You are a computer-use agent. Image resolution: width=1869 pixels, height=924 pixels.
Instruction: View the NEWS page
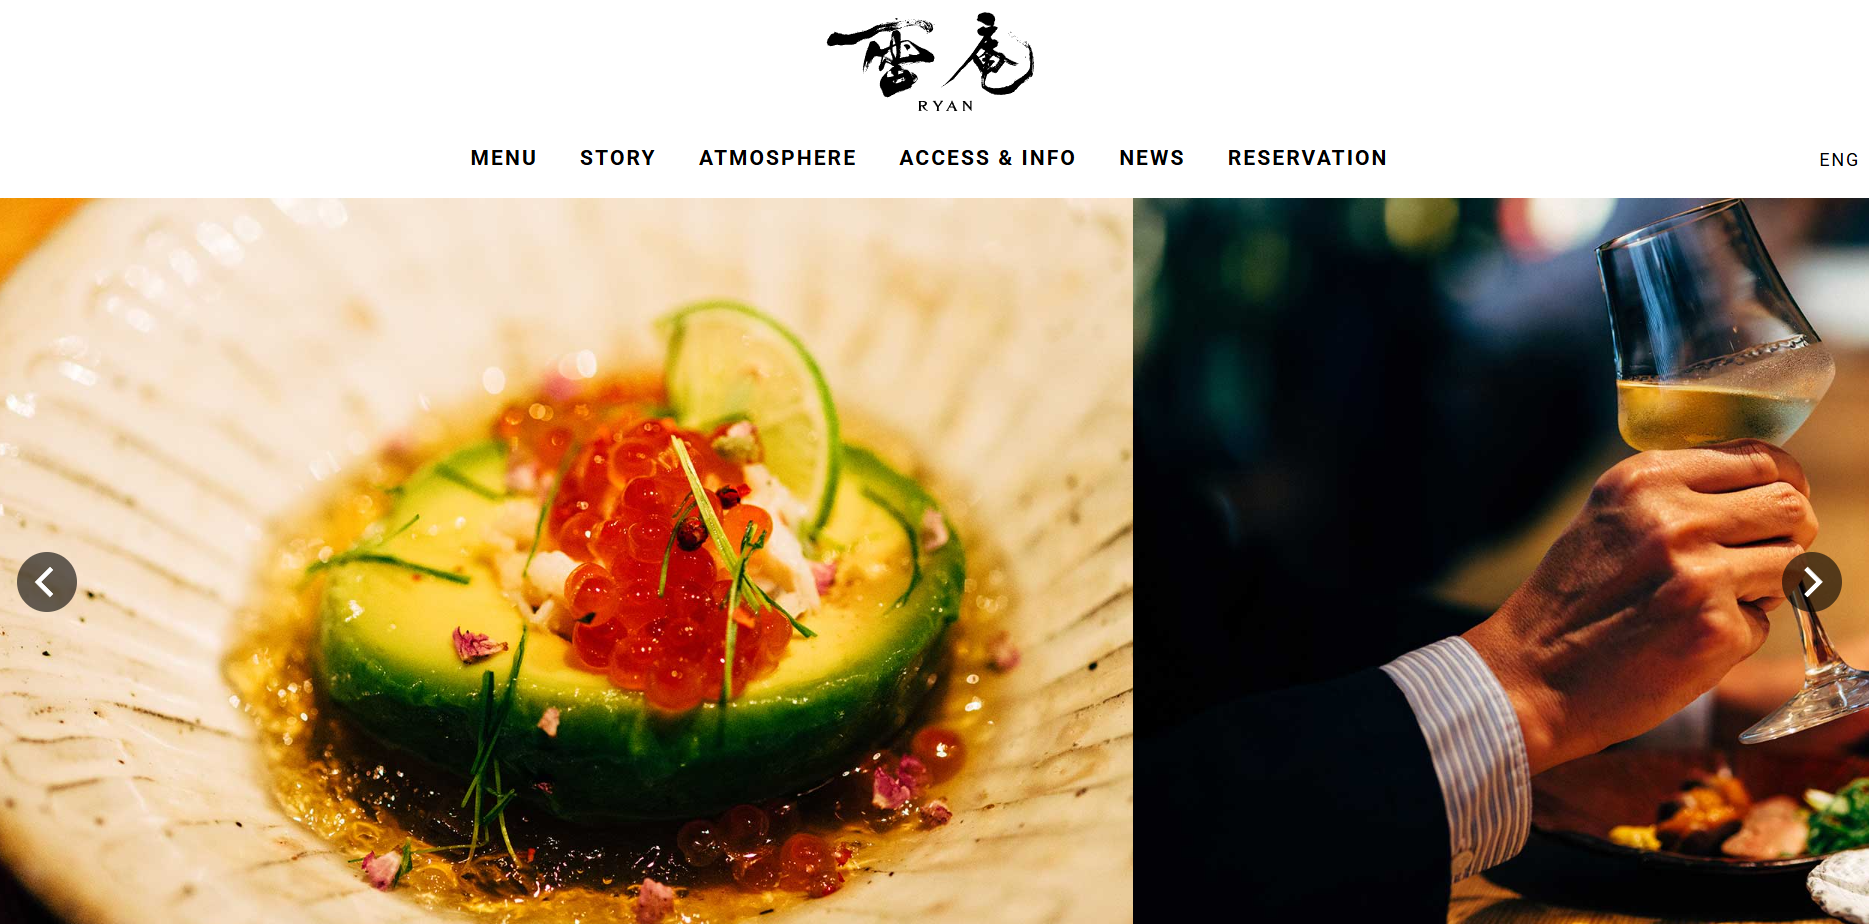1151,158
